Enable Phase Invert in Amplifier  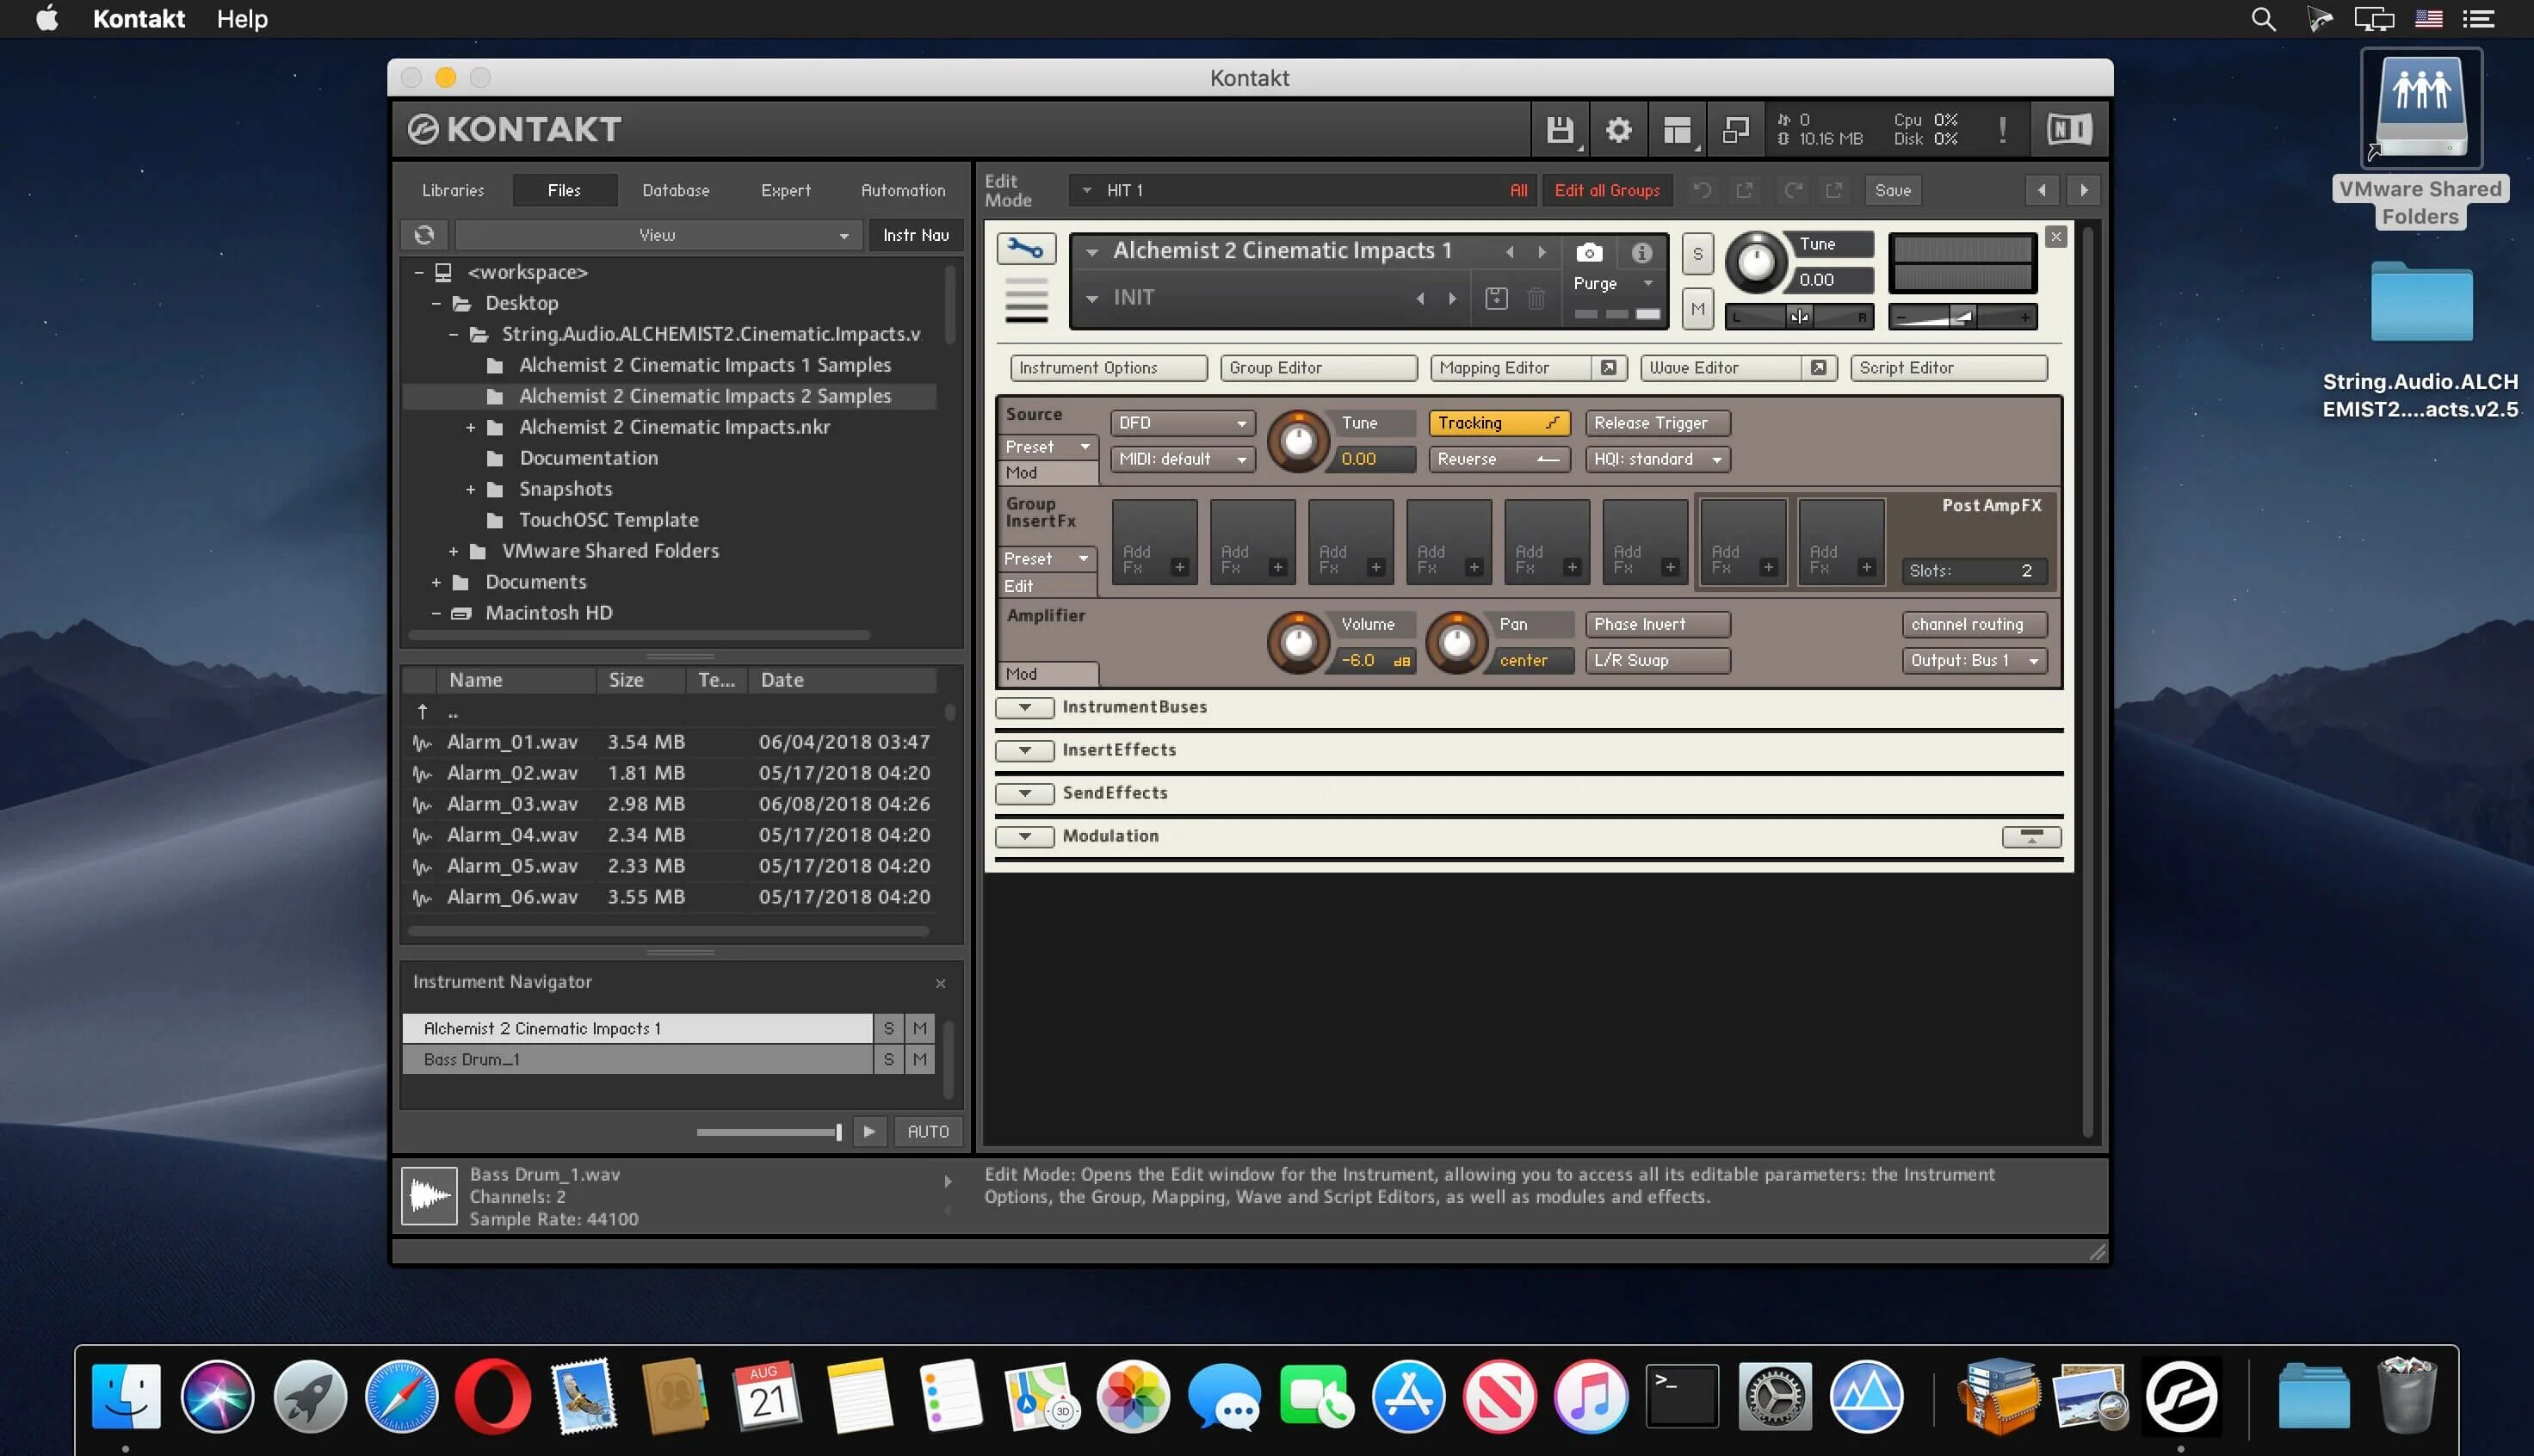coord(1656,624)
